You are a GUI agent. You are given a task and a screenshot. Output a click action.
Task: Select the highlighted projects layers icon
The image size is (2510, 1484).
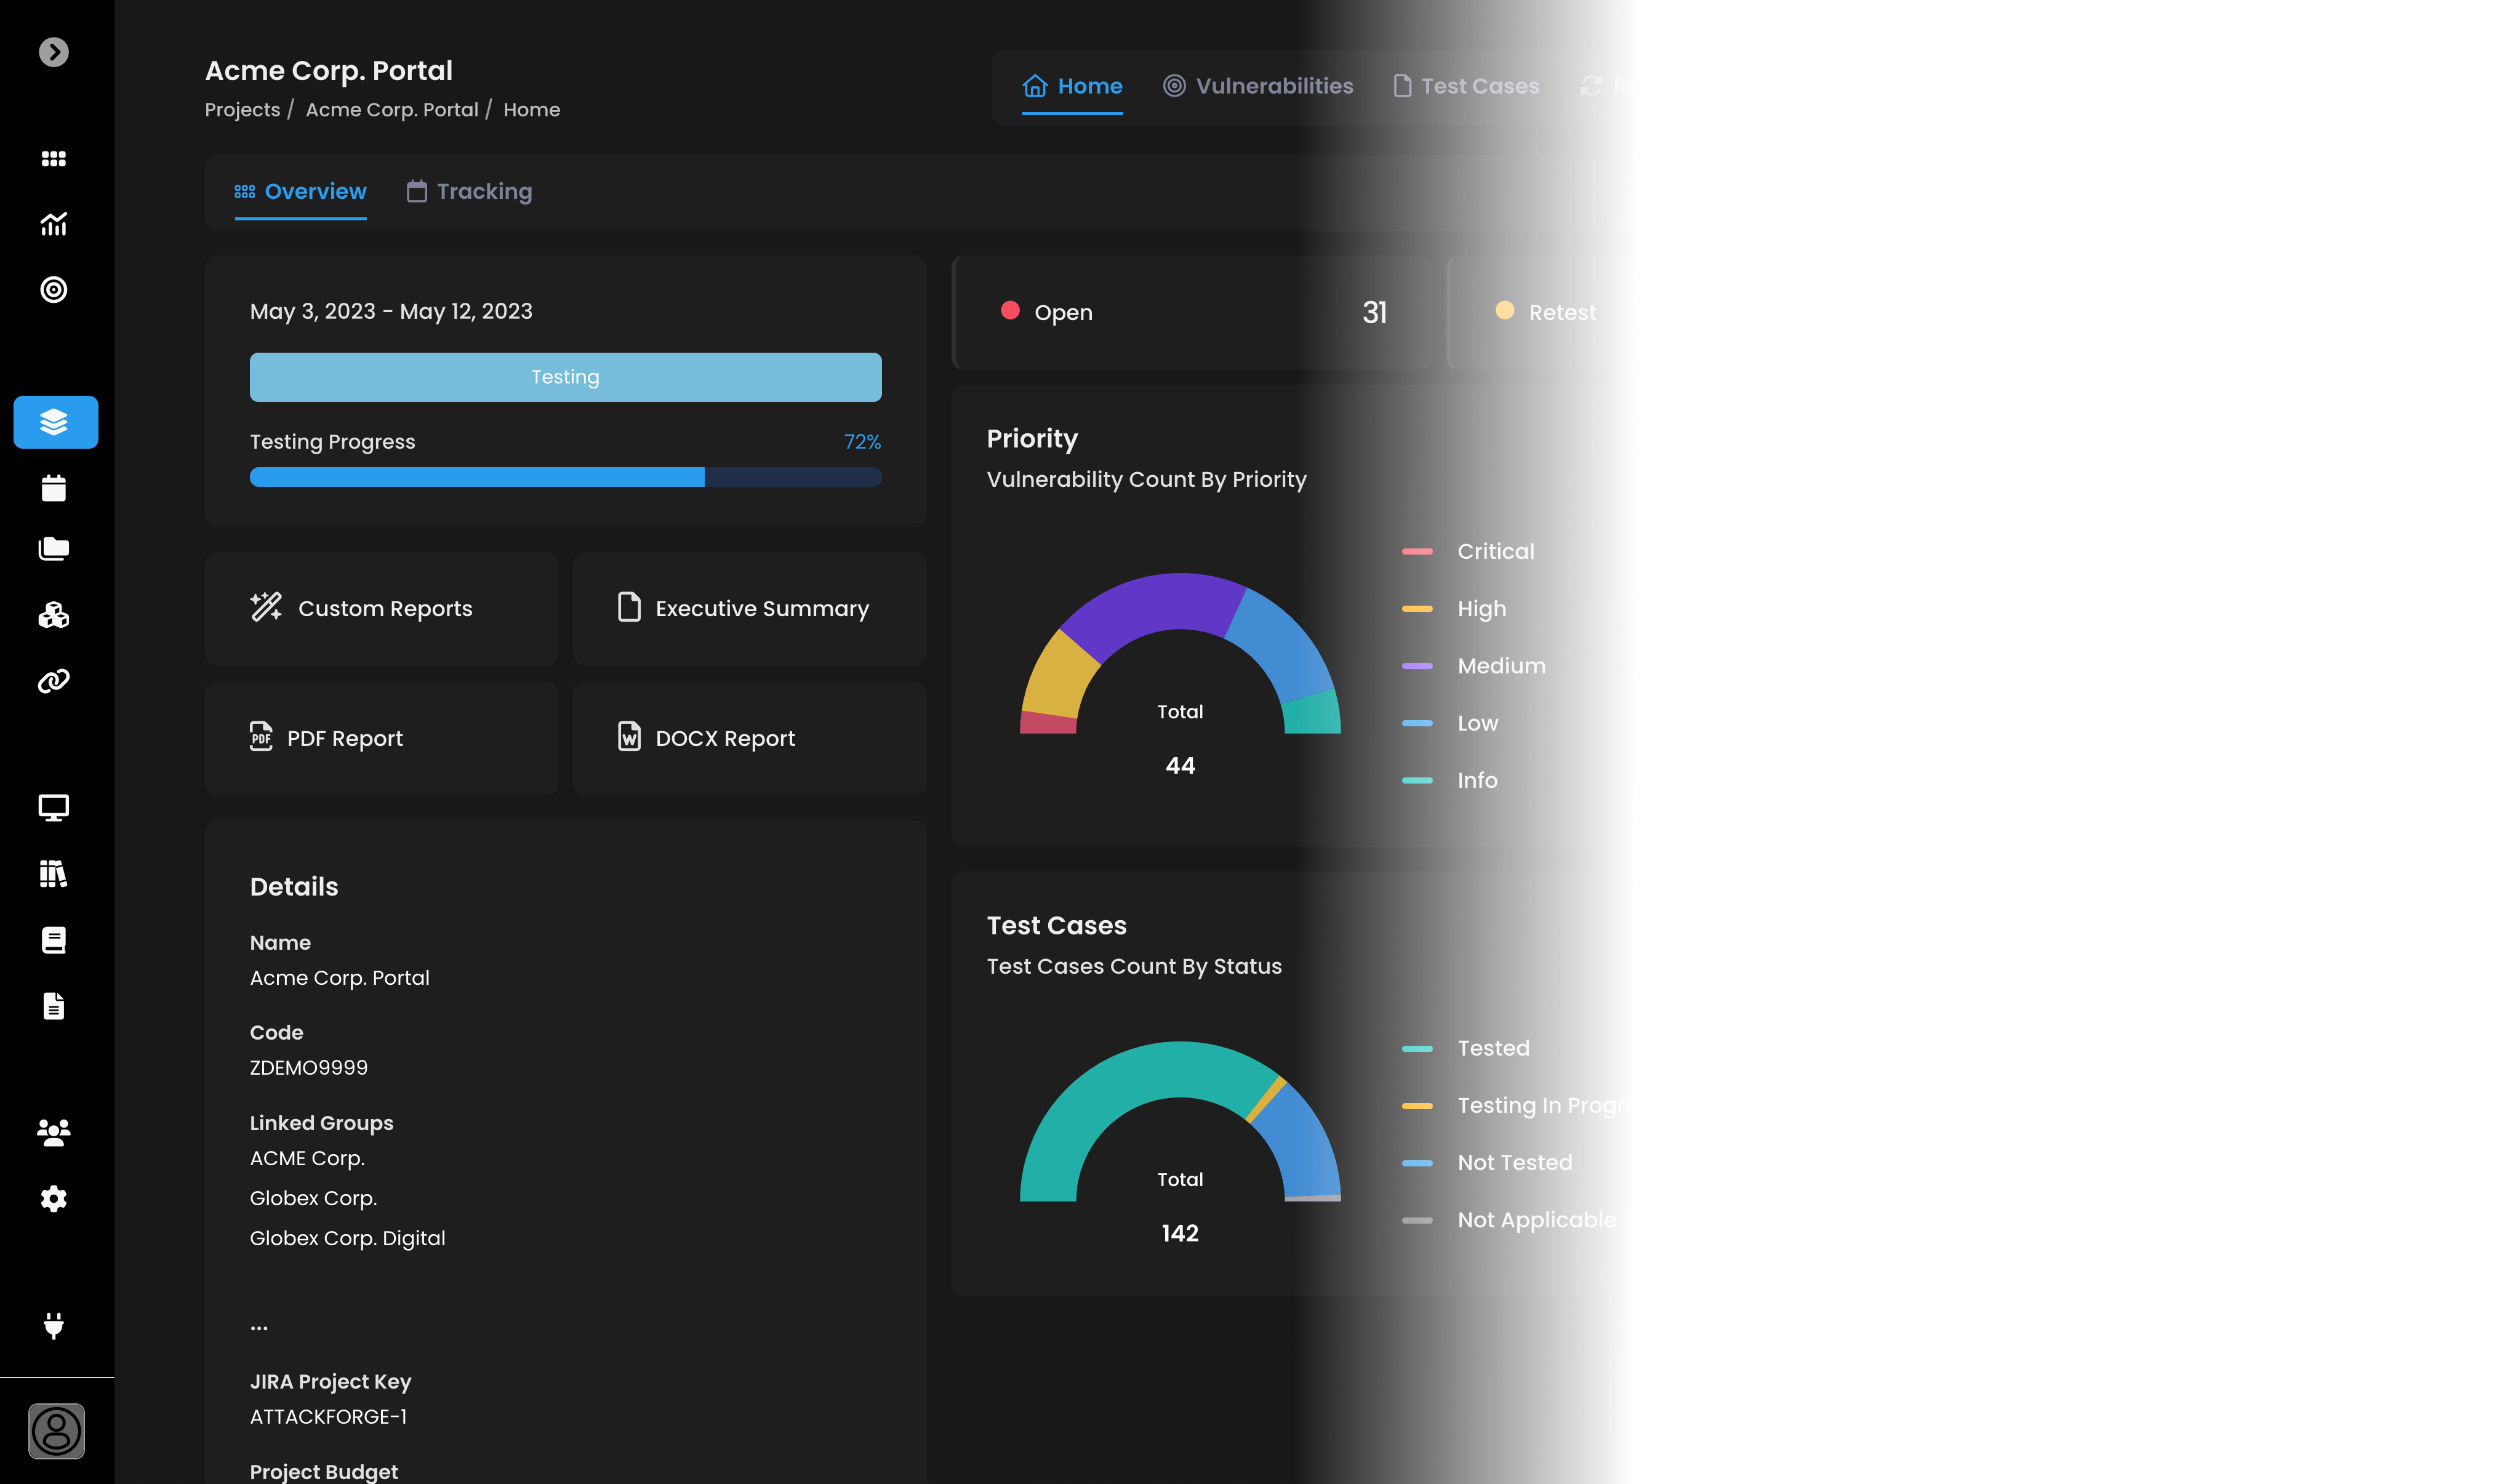55,422
